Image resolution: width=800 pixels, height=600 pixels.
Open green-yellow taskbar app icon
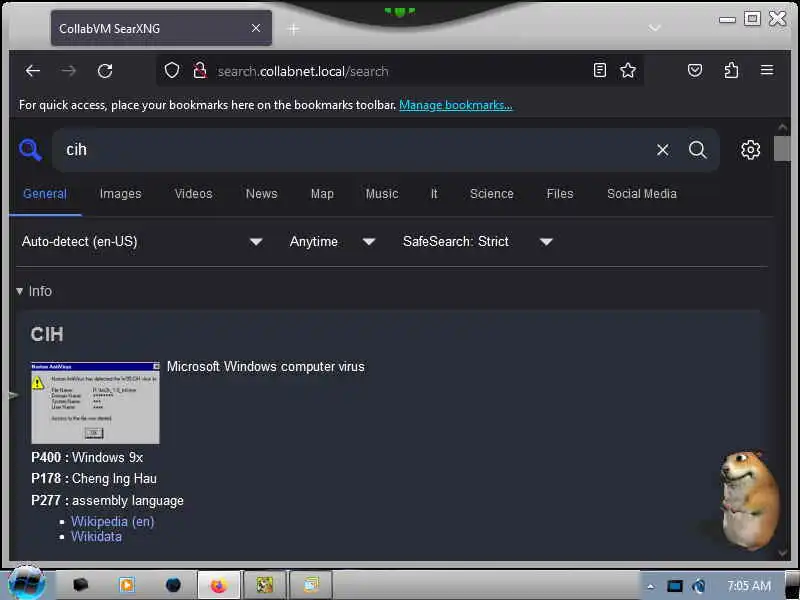coord(265,585)
